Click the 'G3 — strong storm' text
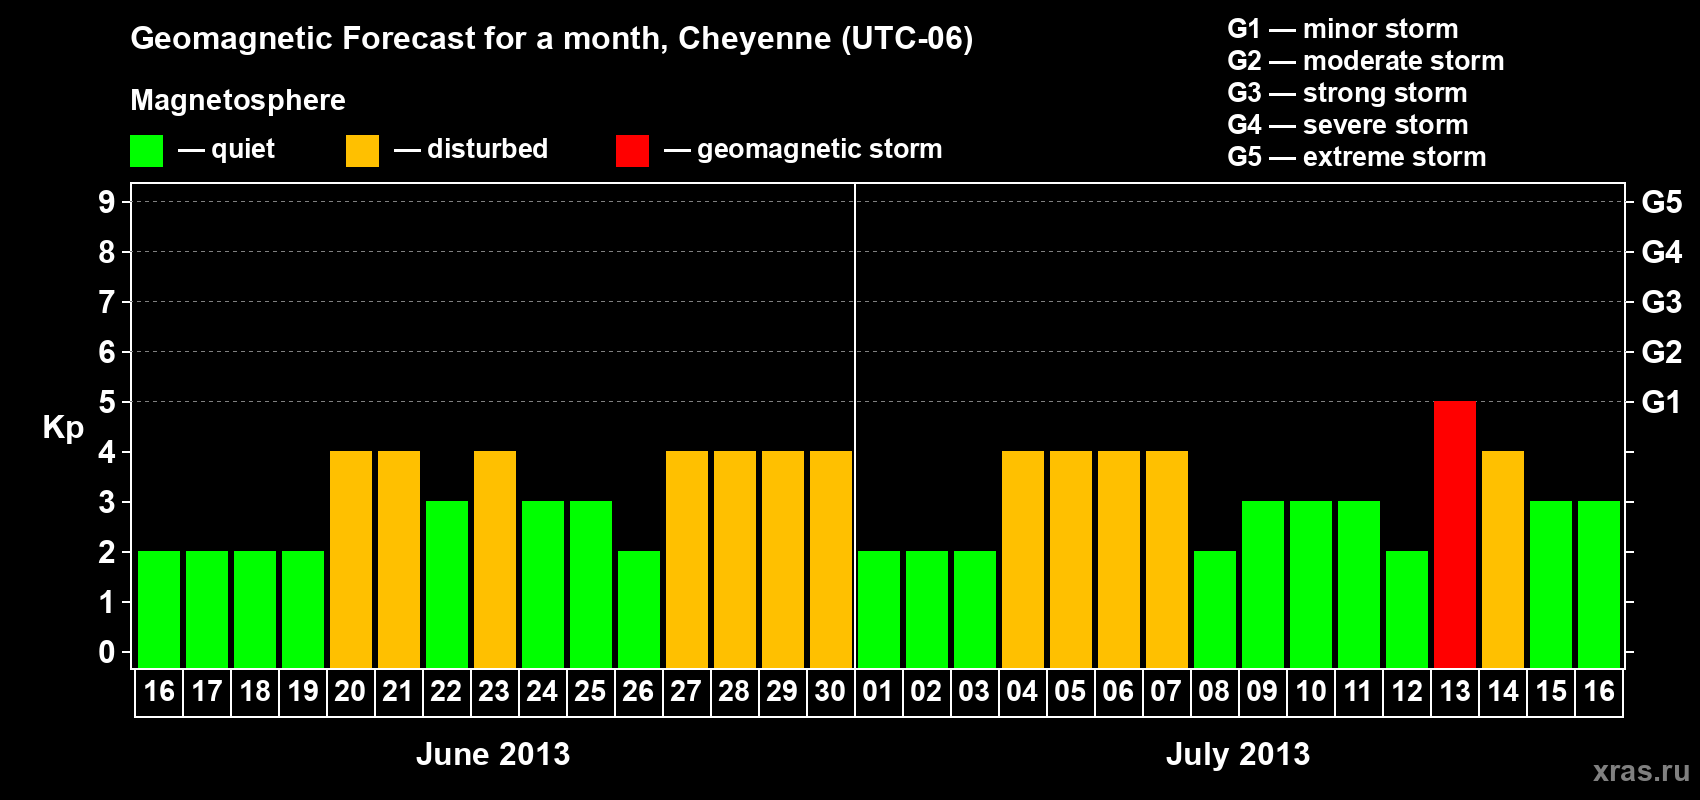 [x=1347, y=93]
